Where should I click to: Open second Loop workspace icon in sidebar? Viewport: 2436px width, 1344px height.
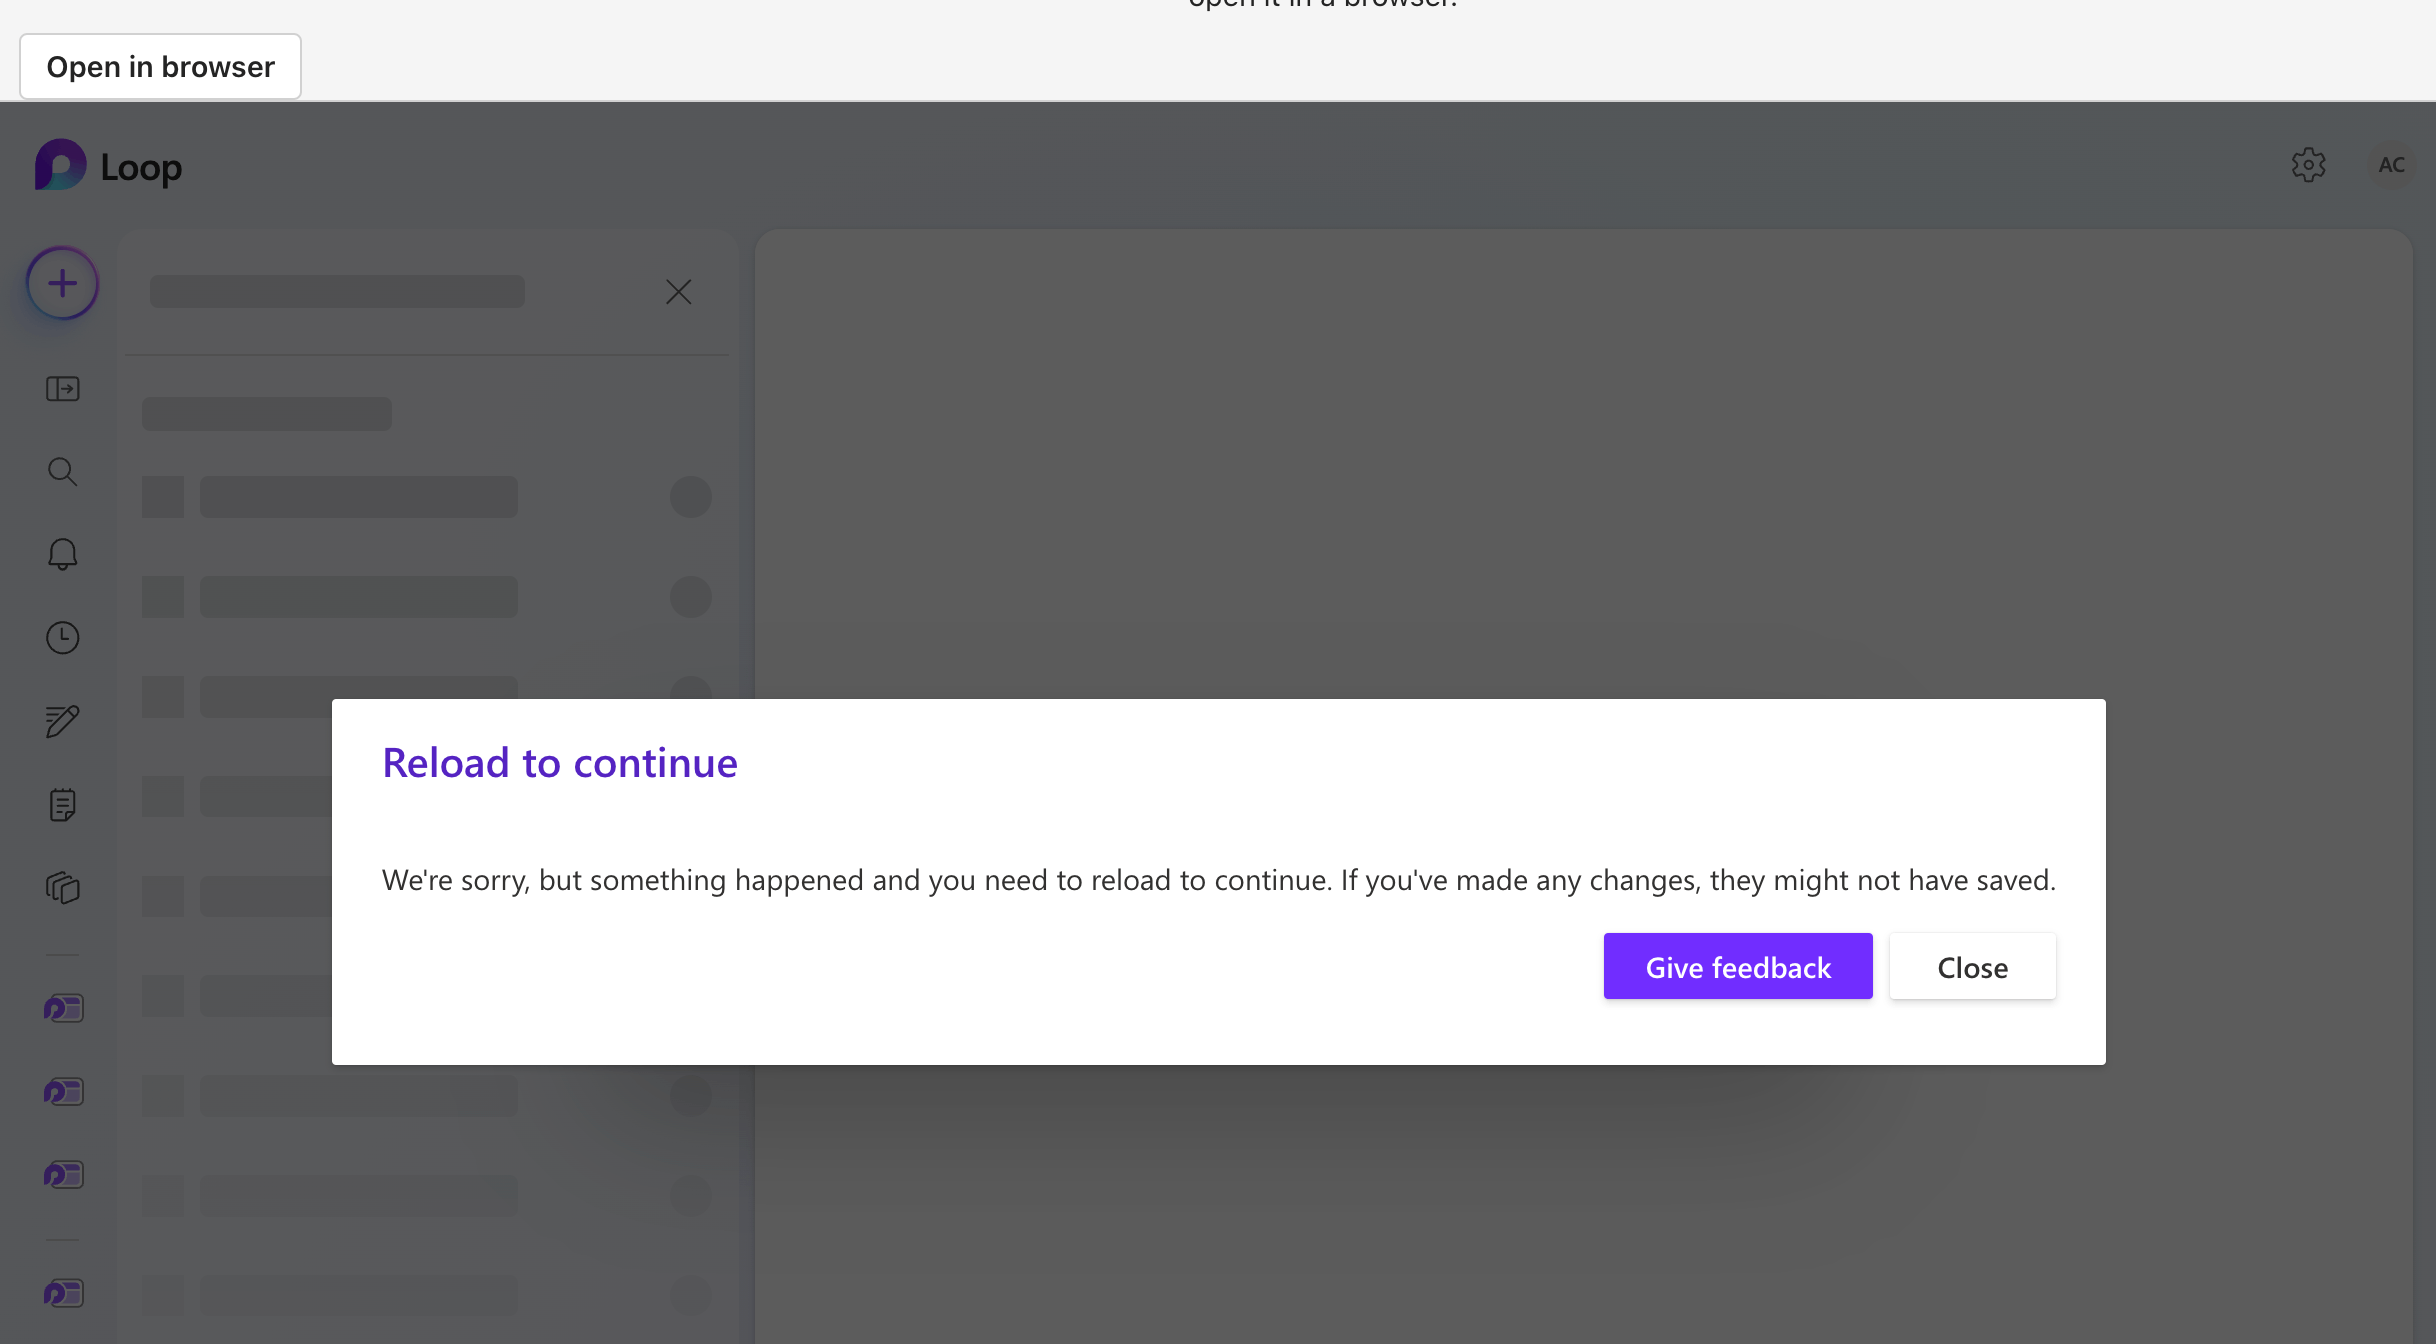63,1091
